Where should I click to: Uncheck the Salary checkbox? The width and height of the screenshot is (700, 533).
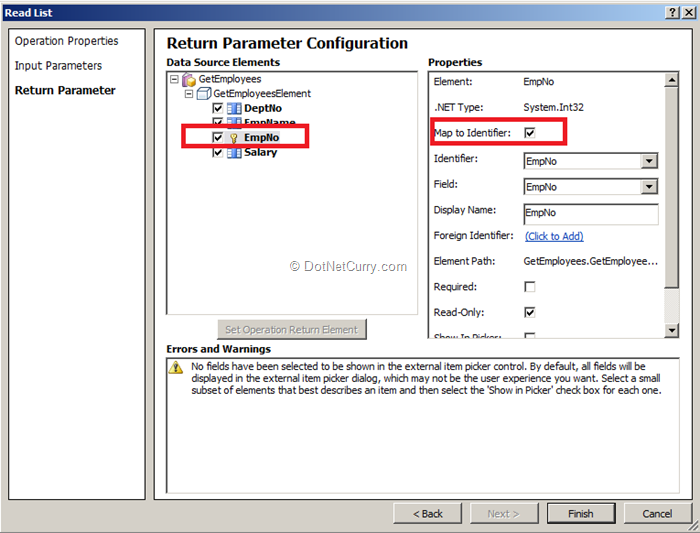coord(217,153)
